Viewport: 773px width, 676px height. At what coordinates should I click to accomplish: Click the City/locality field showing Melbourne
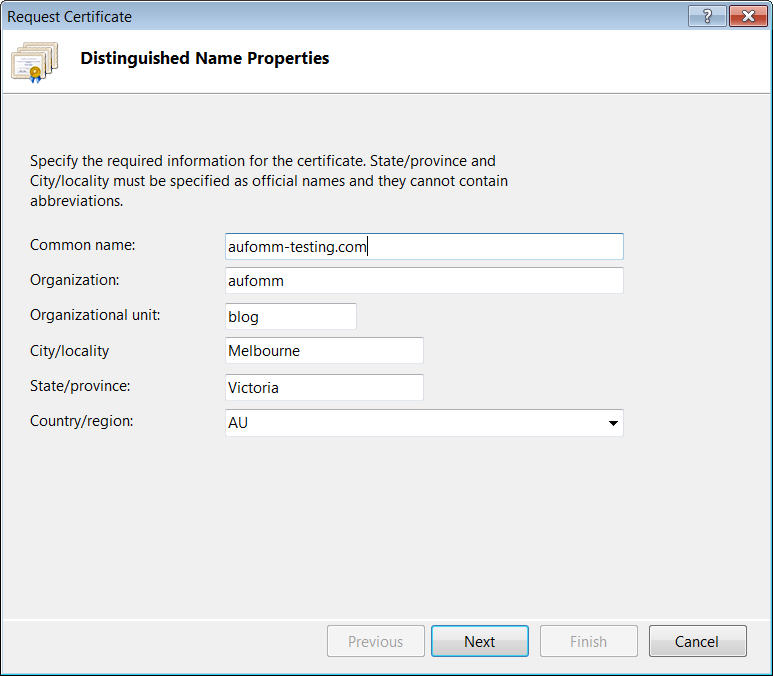pos(324,351)
